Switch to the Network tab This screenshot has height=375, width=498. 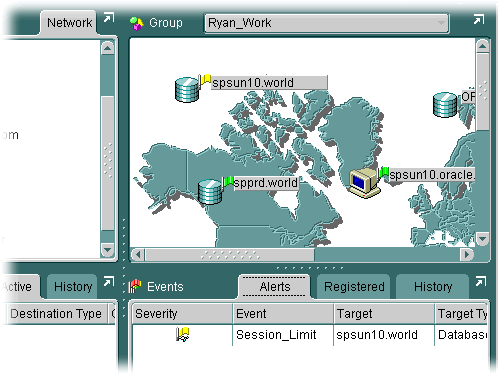[x=69, y=23]
